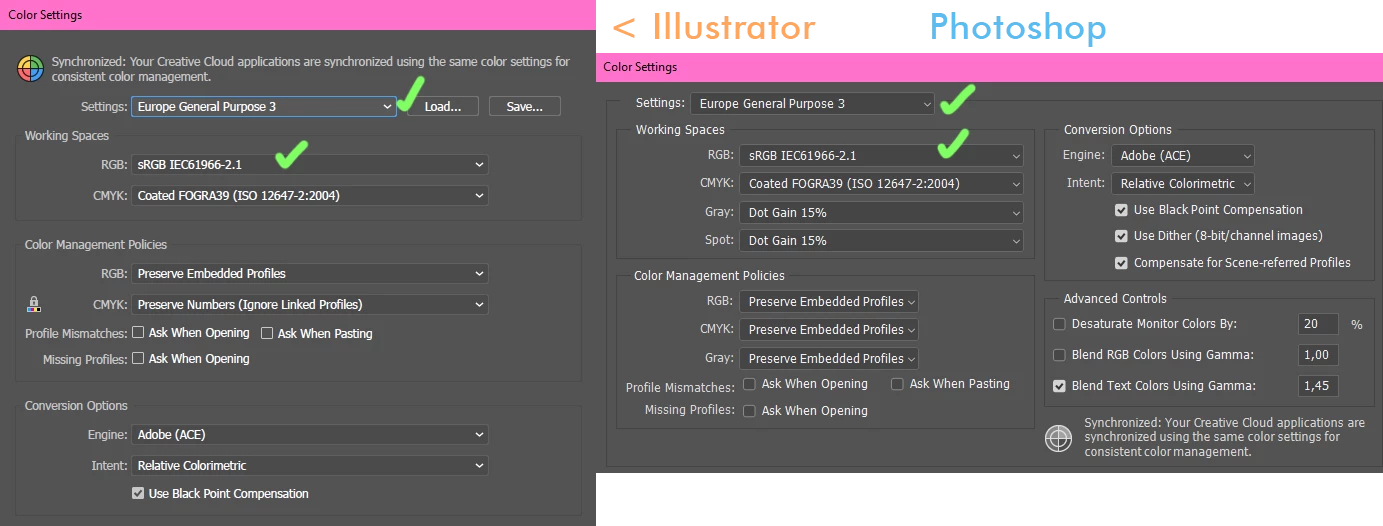1383x526 pixels.
Task: Click the Blend RGB gamma 1,00 field
Action: [x=1318, y=354]
